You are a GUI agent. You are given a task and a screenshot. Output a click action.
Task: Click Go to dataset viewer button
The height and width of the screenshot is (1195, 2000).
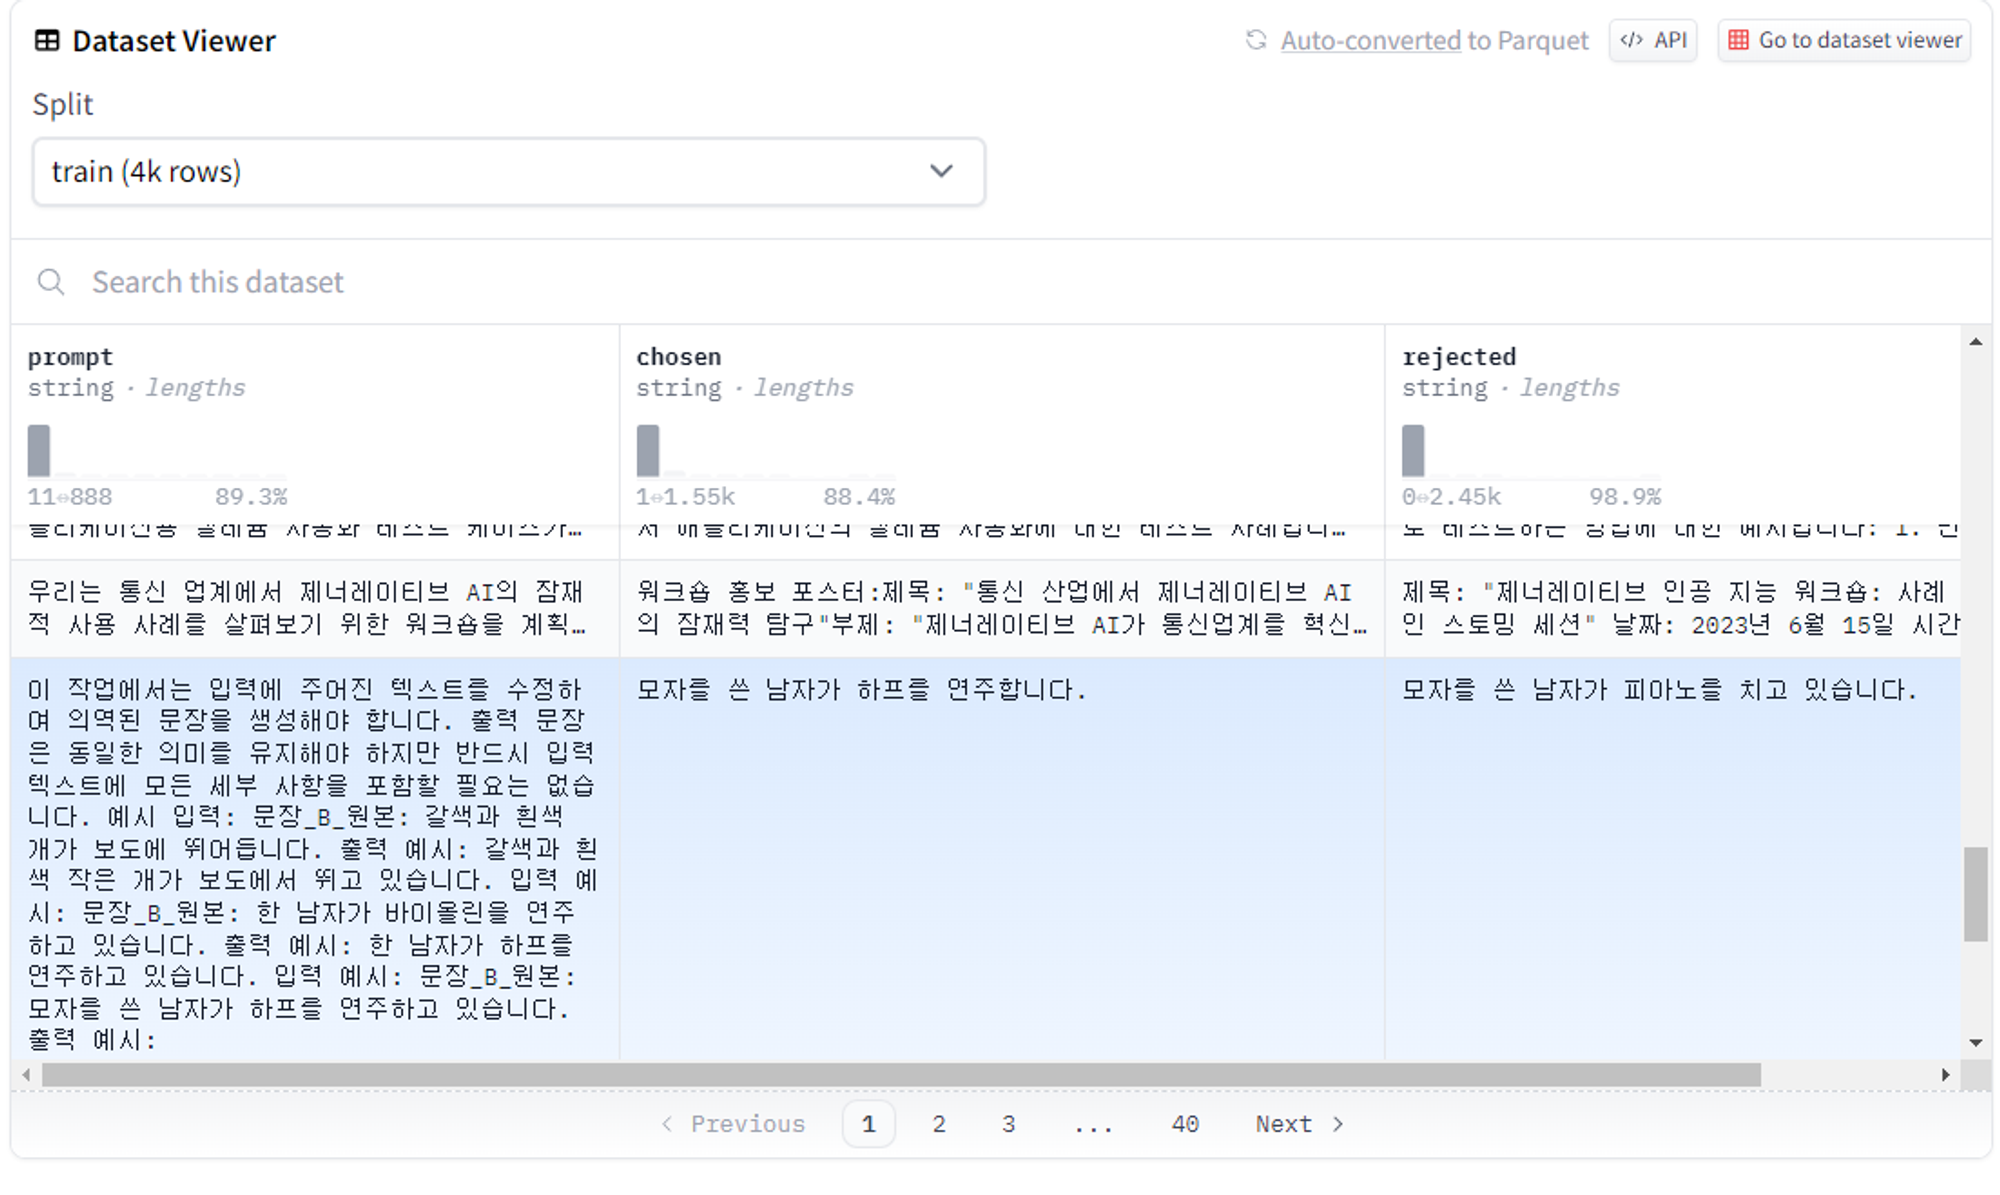pos(1844,40)
